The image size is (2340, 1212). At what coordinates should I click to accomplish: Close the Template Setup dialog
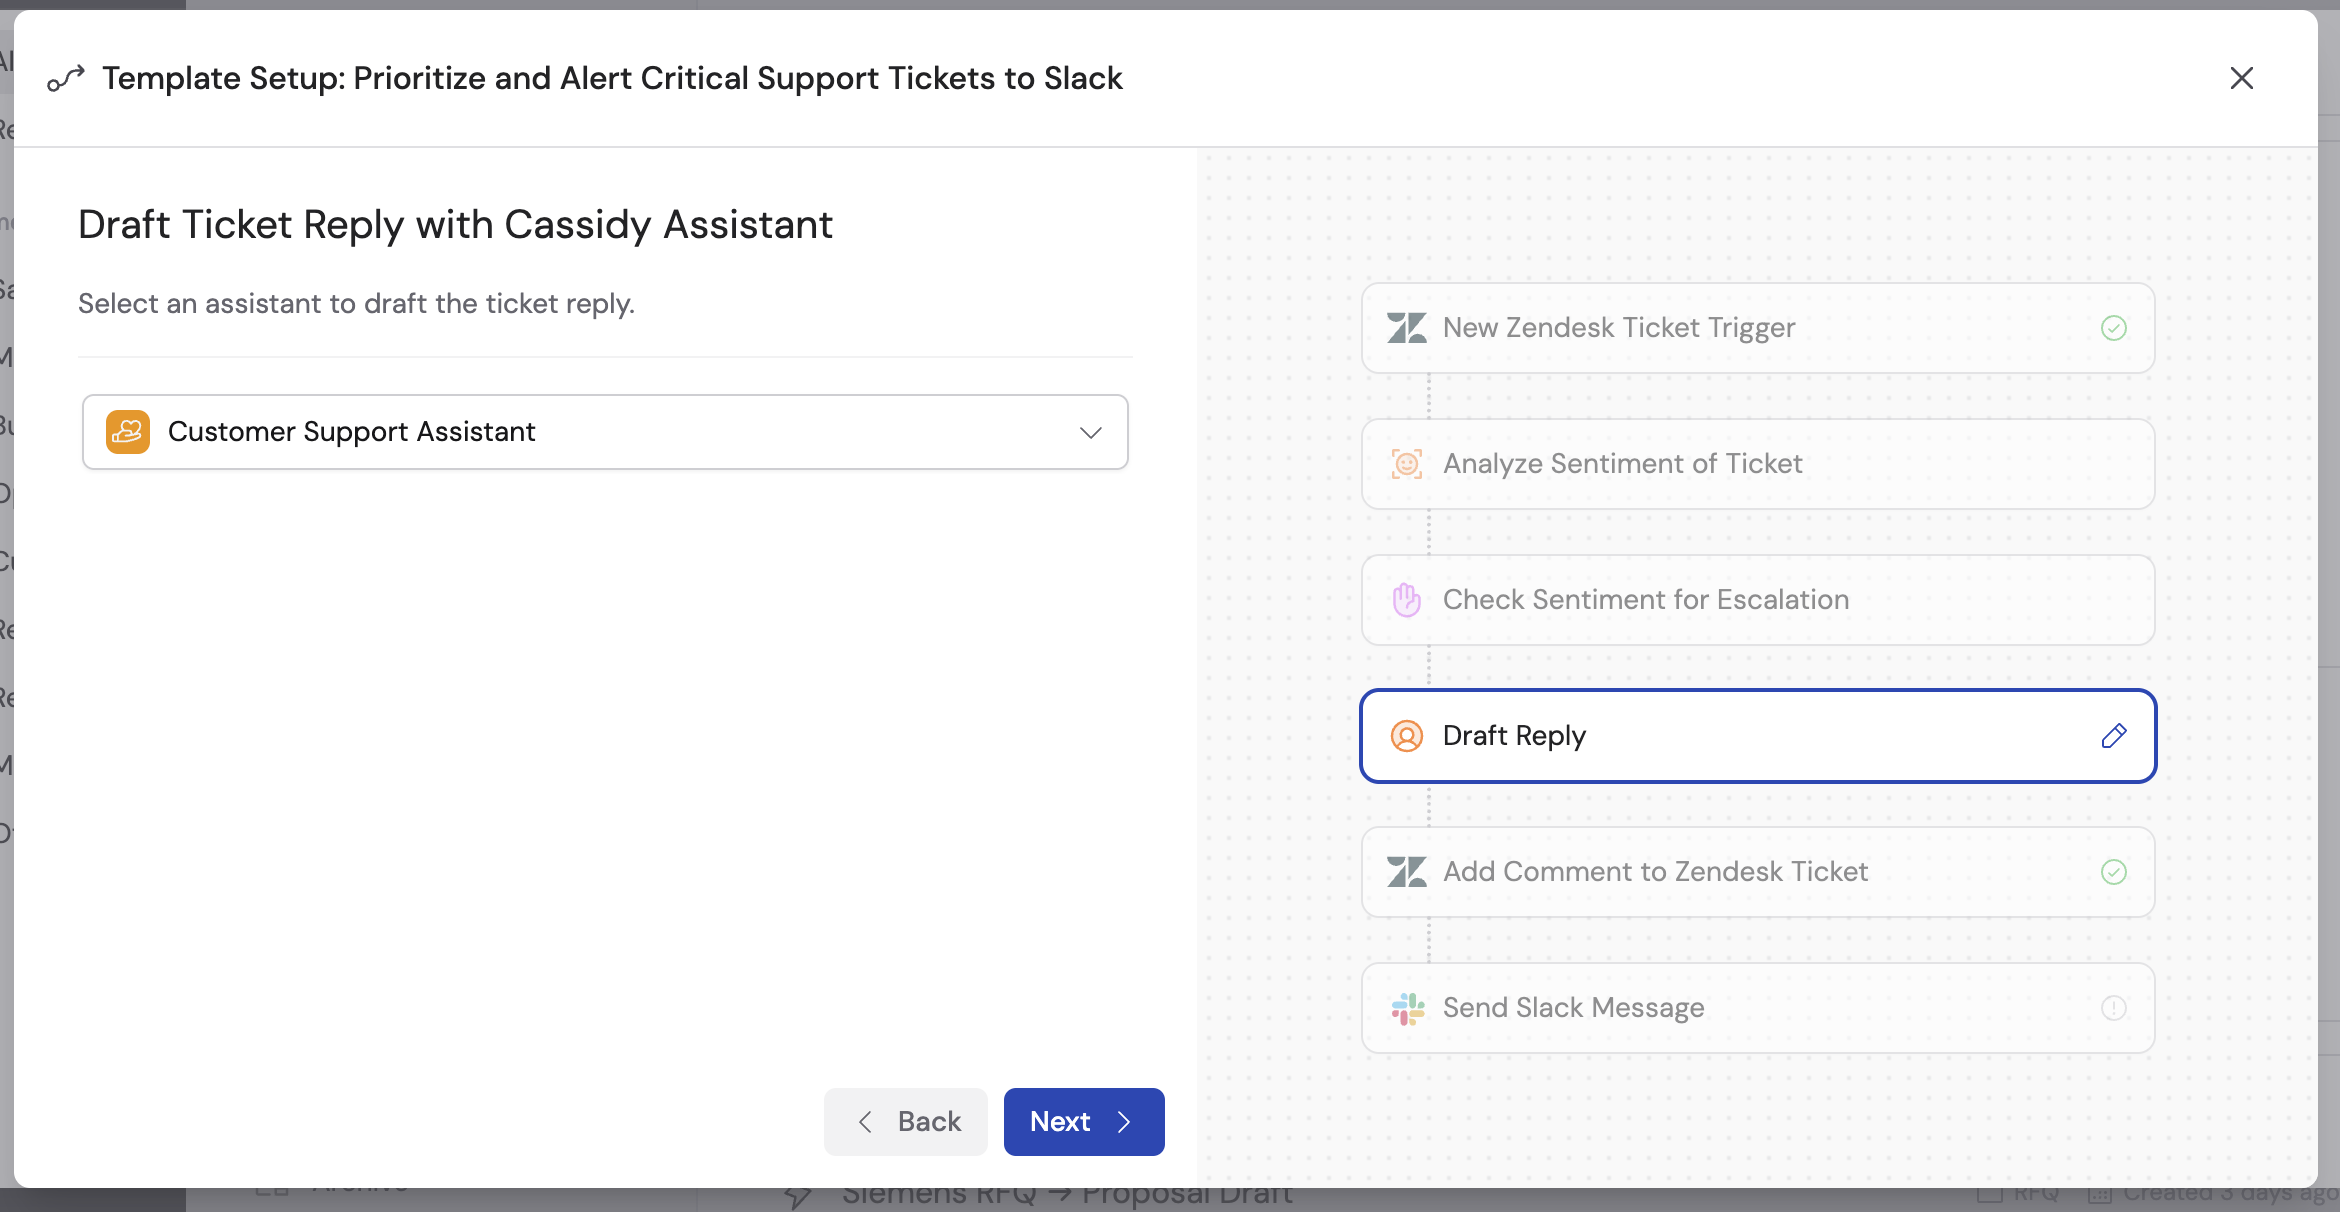(x=2242, y=78)
